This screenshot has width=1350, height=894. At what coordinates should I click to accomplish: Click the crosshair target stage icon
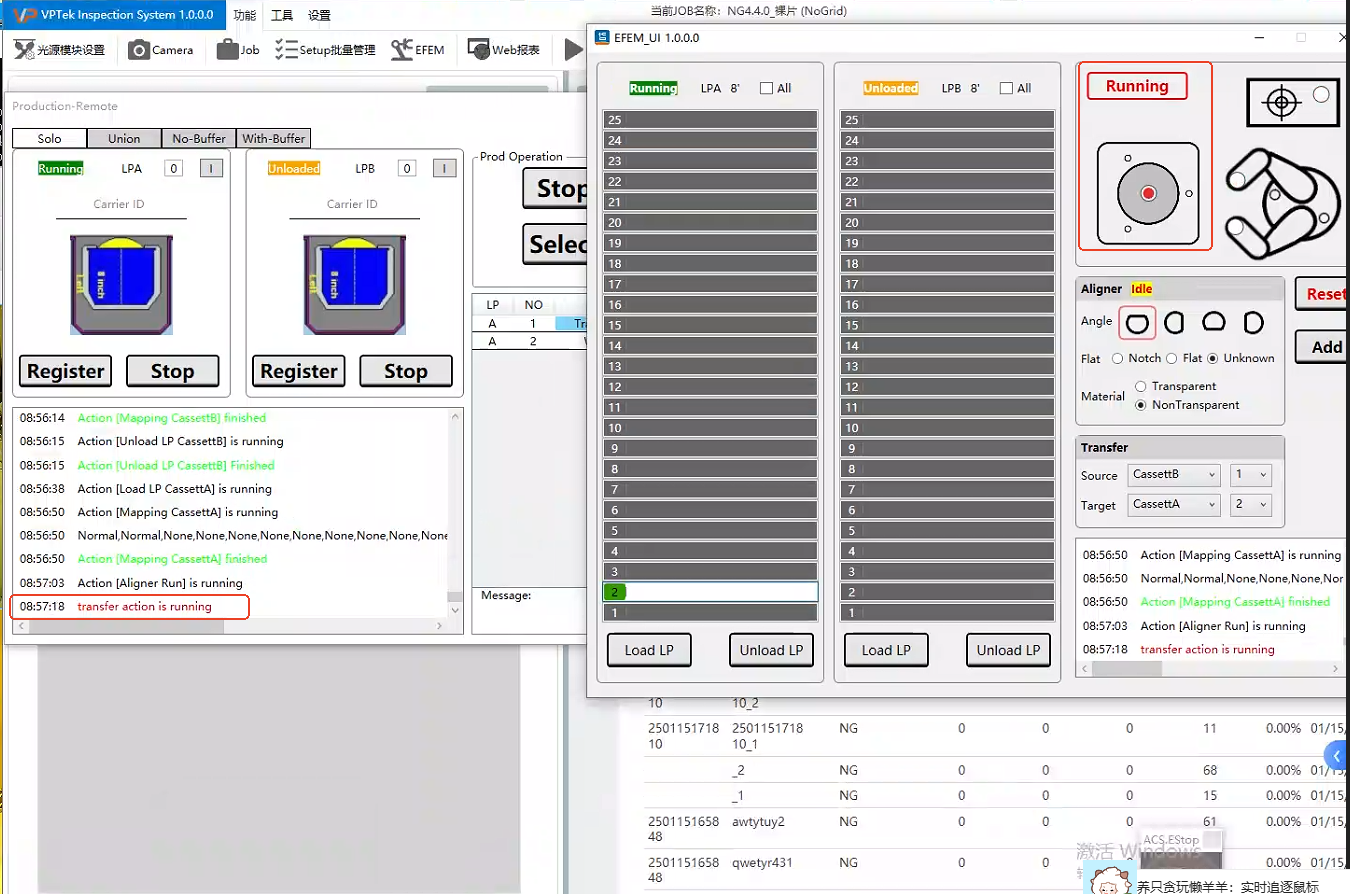point(1281,102)
